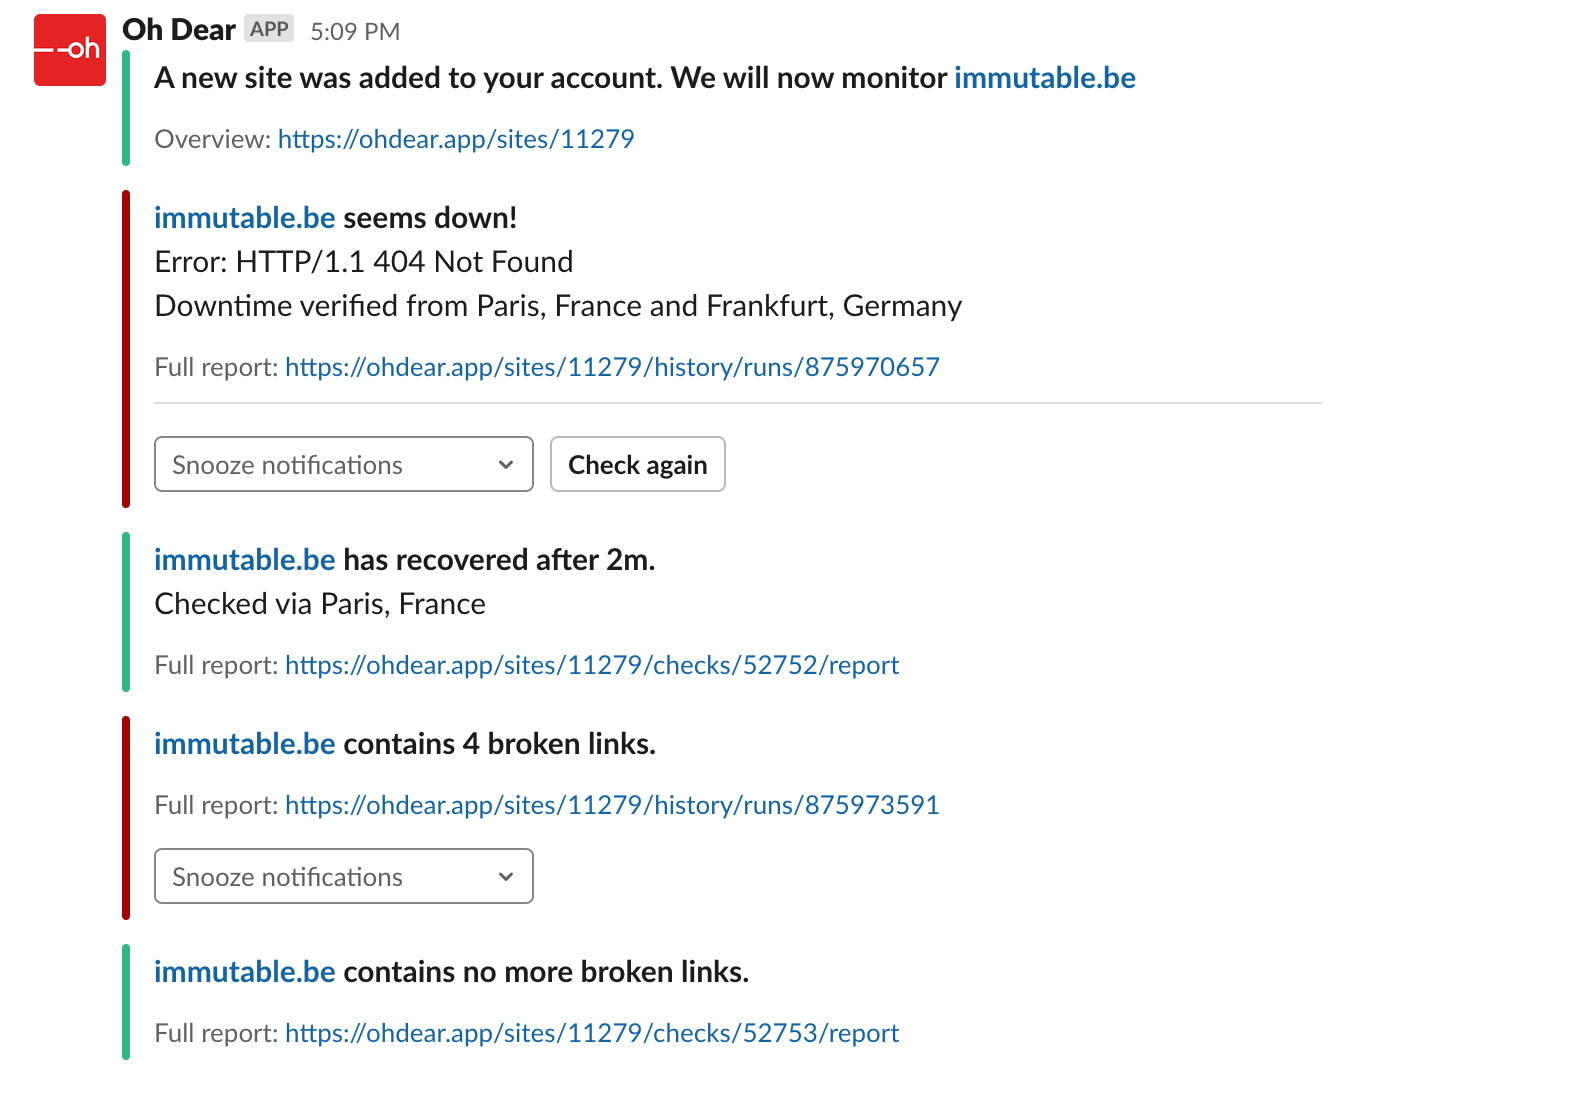
Task: Open the recovery report checks/52752
Action: click(x=592, y=665)
